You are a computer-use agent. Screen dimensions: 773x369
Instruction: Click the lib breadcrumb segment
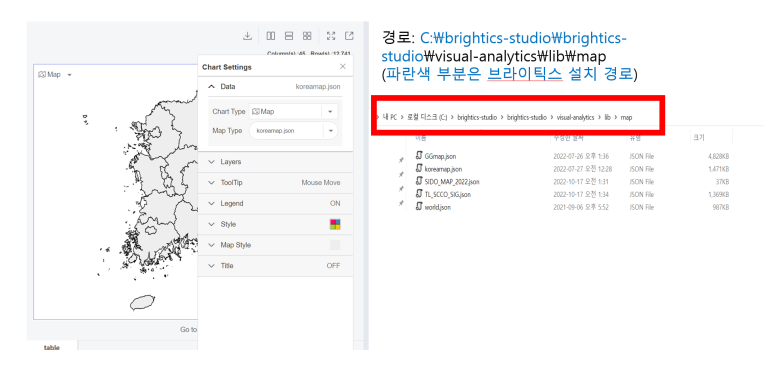[608, 118]
